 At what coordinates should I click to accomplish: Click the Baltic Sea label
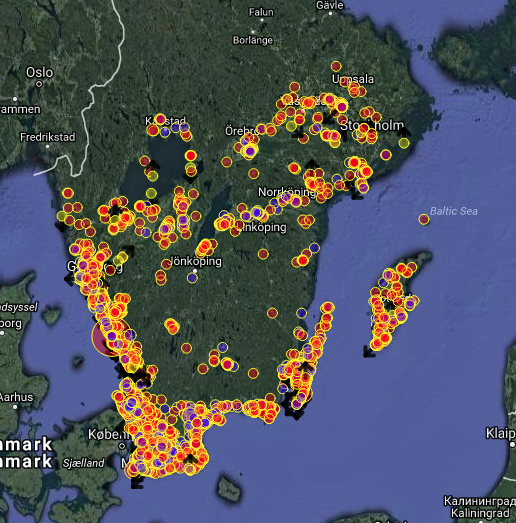click(454, 211)
